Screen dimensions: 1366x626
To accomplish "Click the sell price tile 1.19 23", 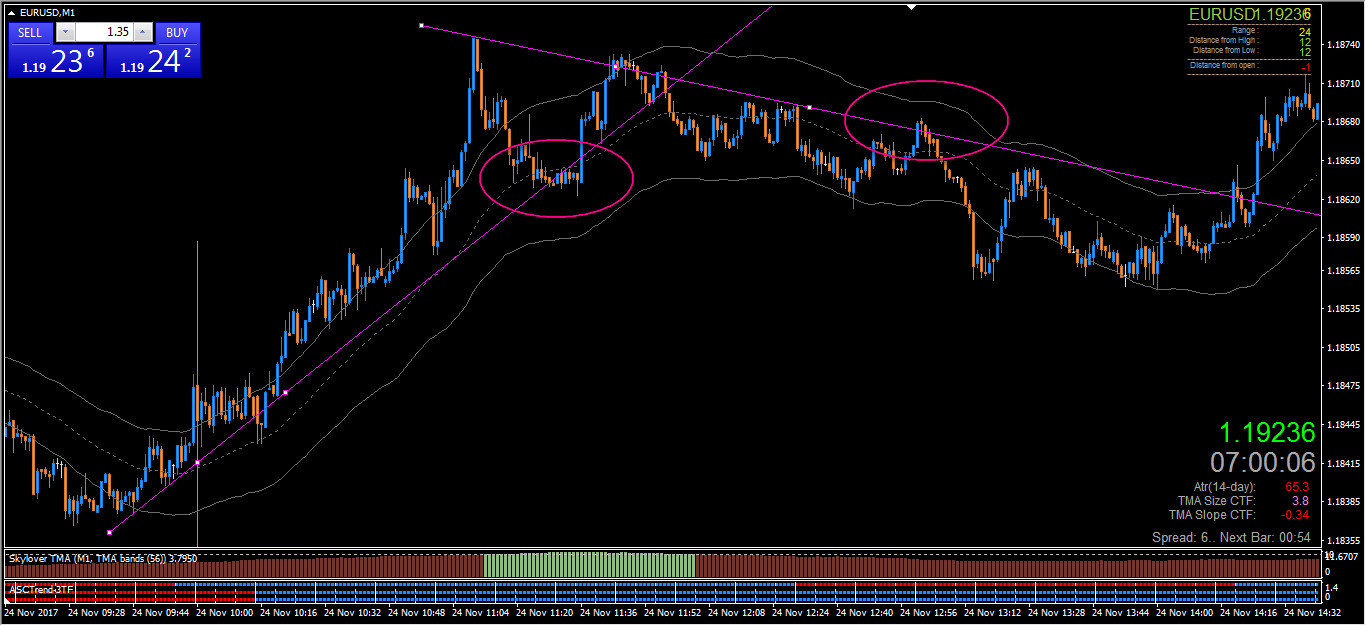I will click(56, 61).
